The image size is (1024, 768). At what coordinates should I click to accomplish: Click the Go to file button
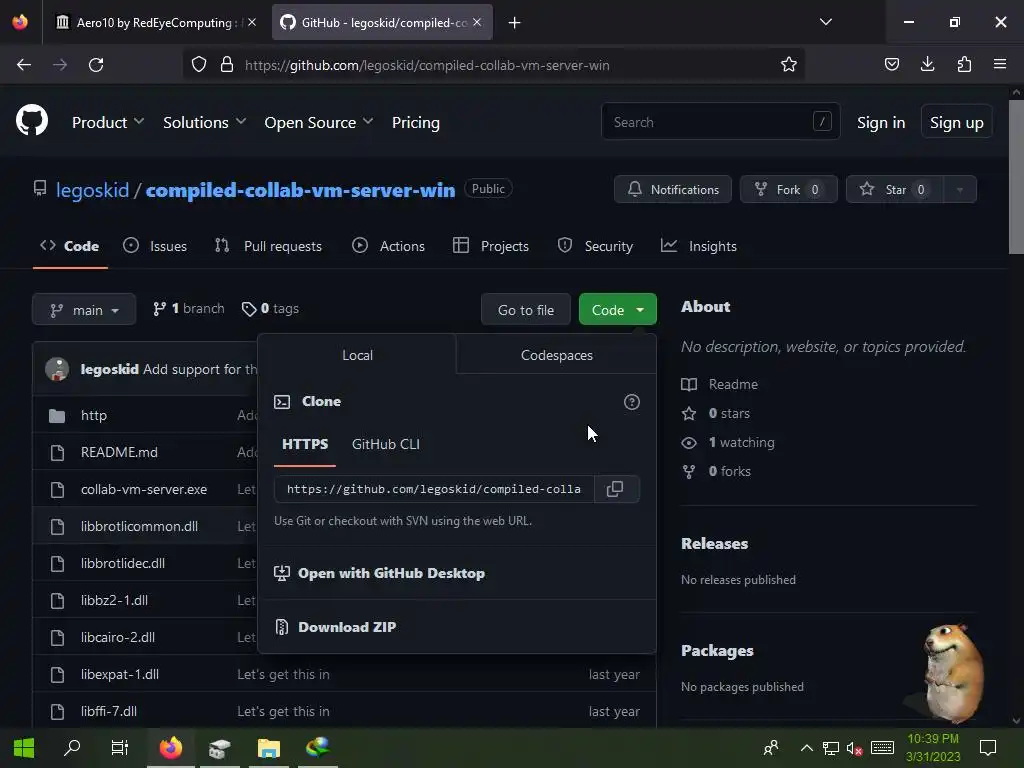point(526,310)
